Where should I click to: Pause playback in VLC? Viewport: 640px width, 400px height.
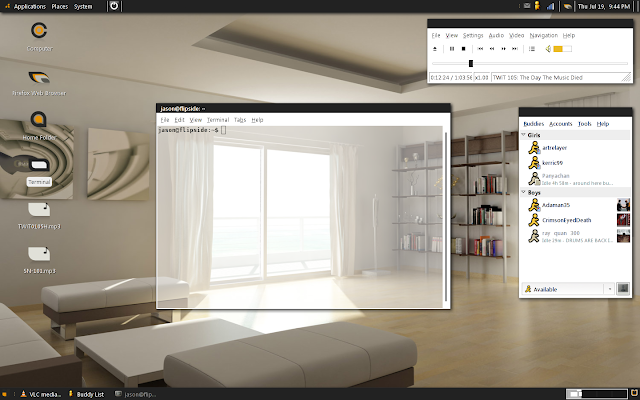pos(451,49)
